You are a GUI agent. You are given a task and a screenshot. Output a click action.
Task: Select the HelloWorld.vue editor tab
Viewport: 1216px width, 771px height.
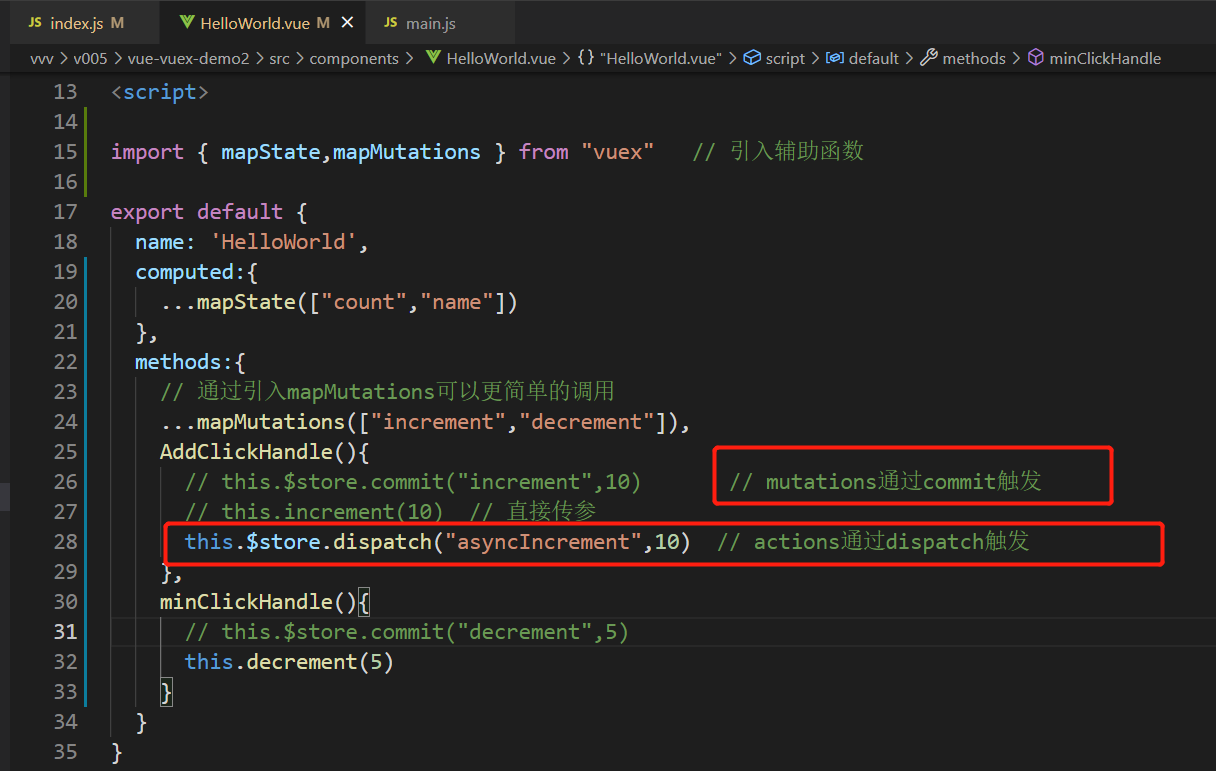tap(263, 22)
